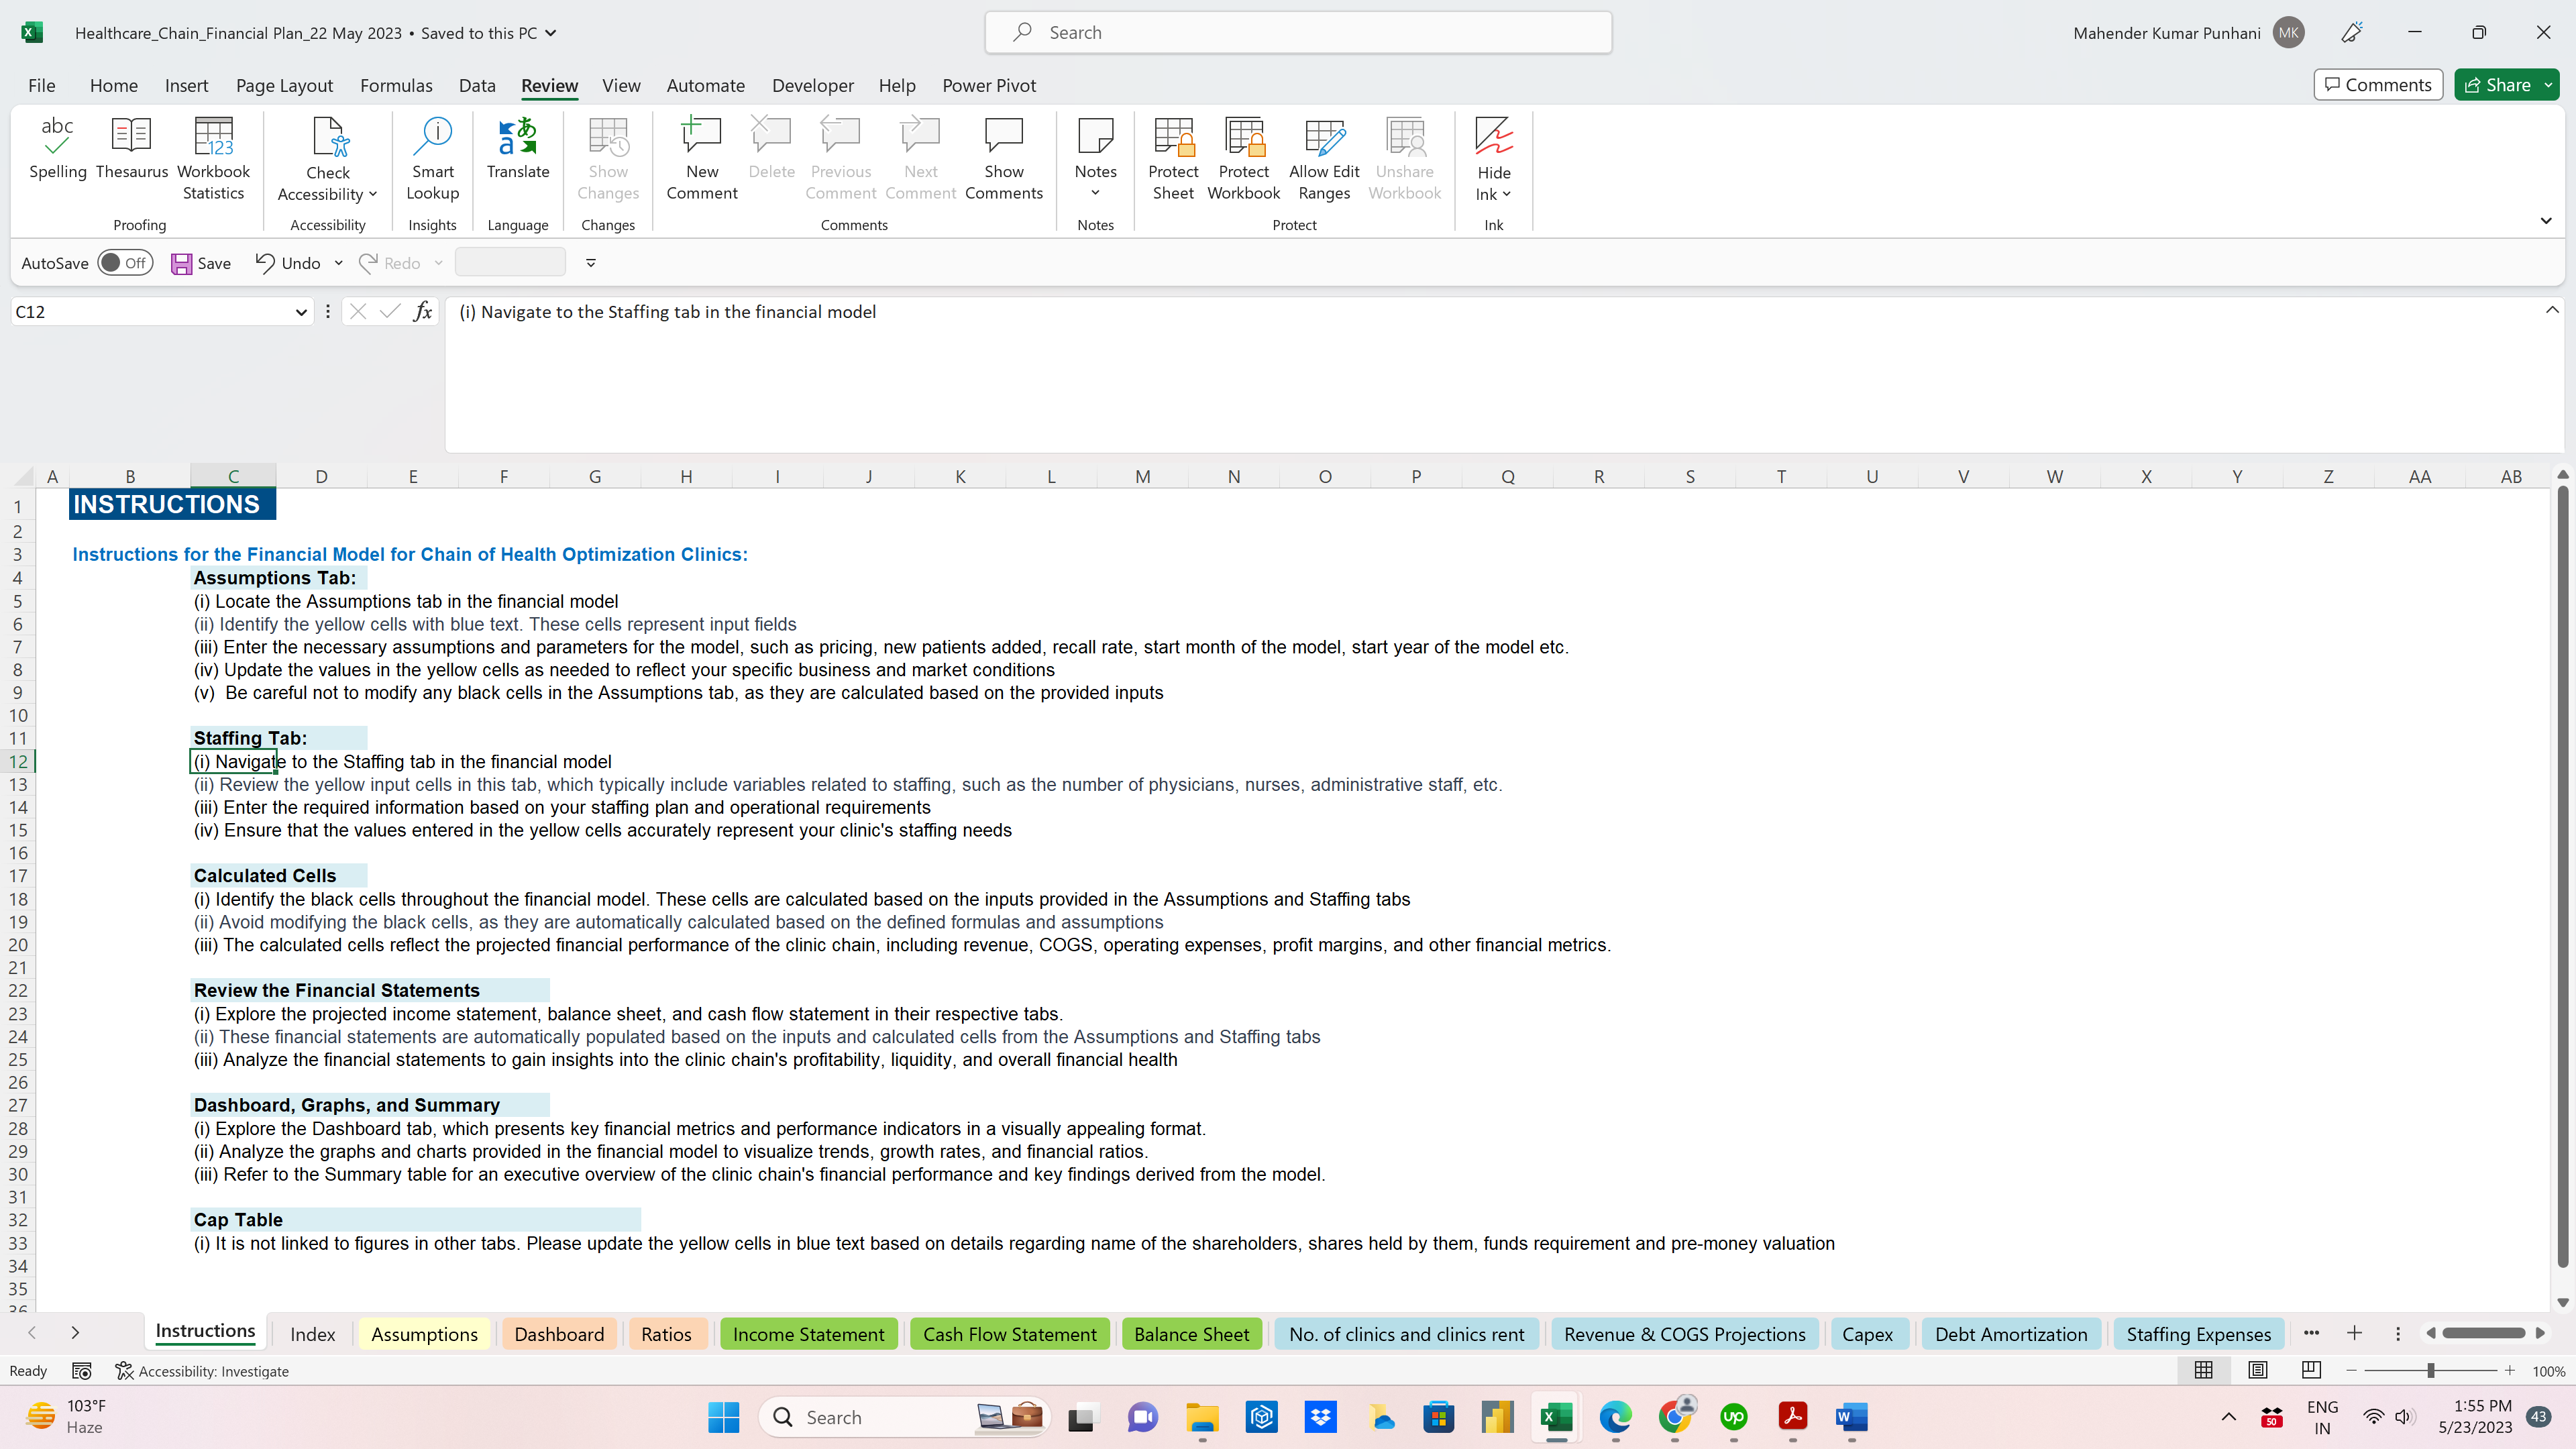Open the Name Box dropdown
Viewport: 2576px width, 1449px height.
click(301, 312)
